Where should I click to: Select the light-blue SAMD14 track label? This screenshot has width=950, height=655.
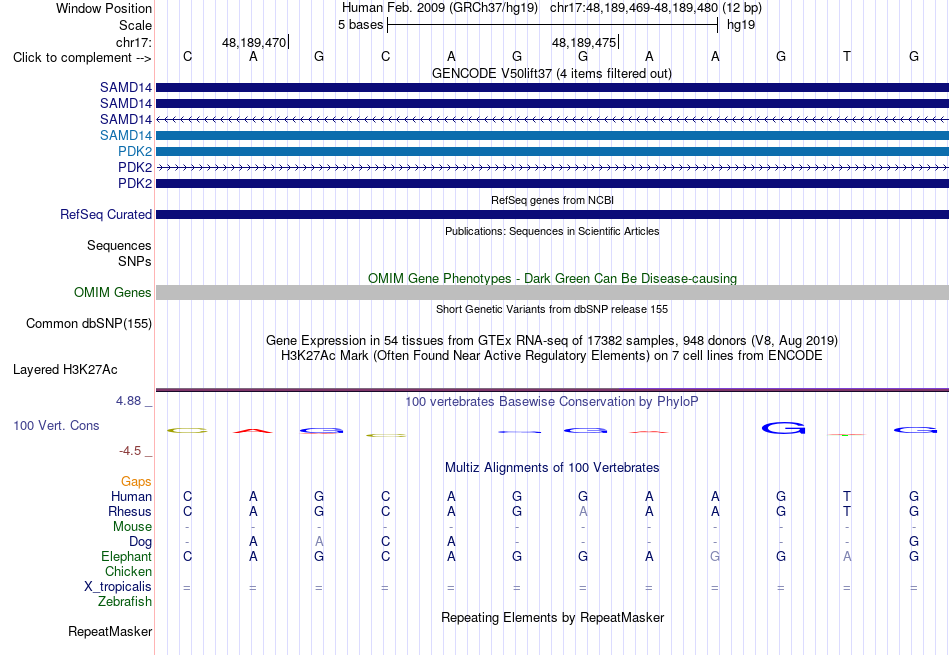click(126, 135)
